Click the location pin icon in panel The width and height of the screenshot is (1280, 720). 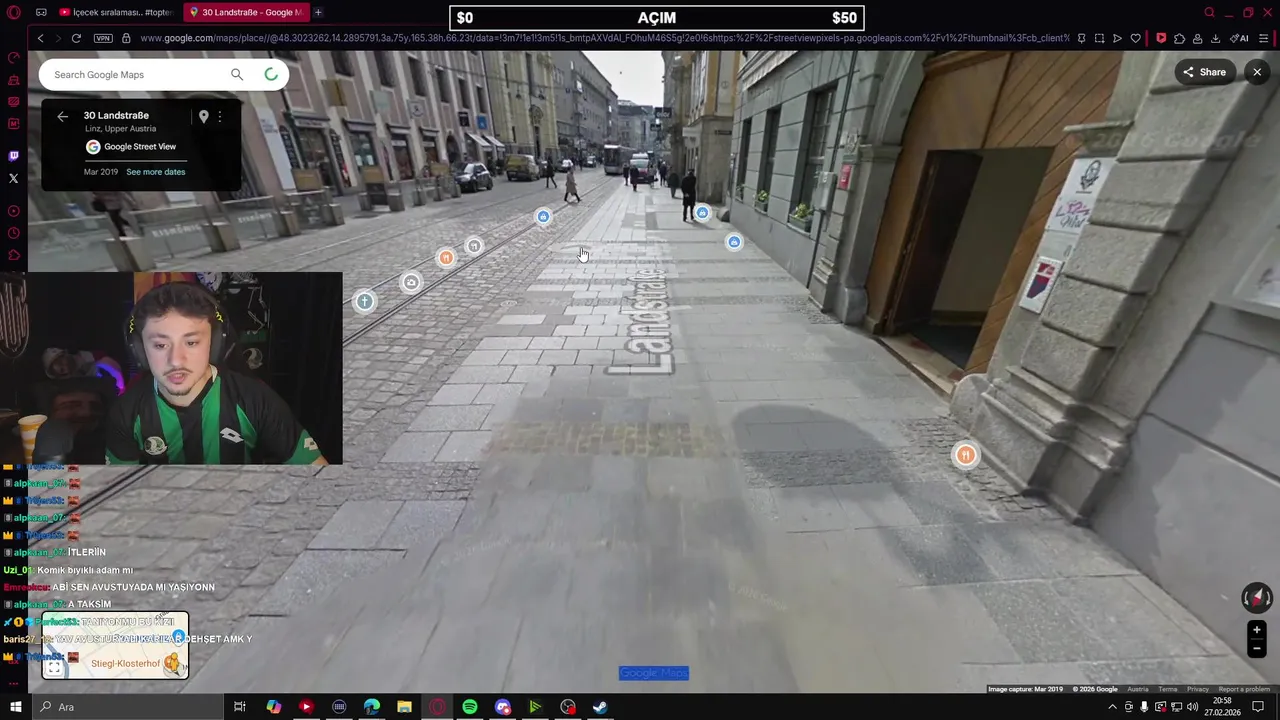click(x=203, y=116)
